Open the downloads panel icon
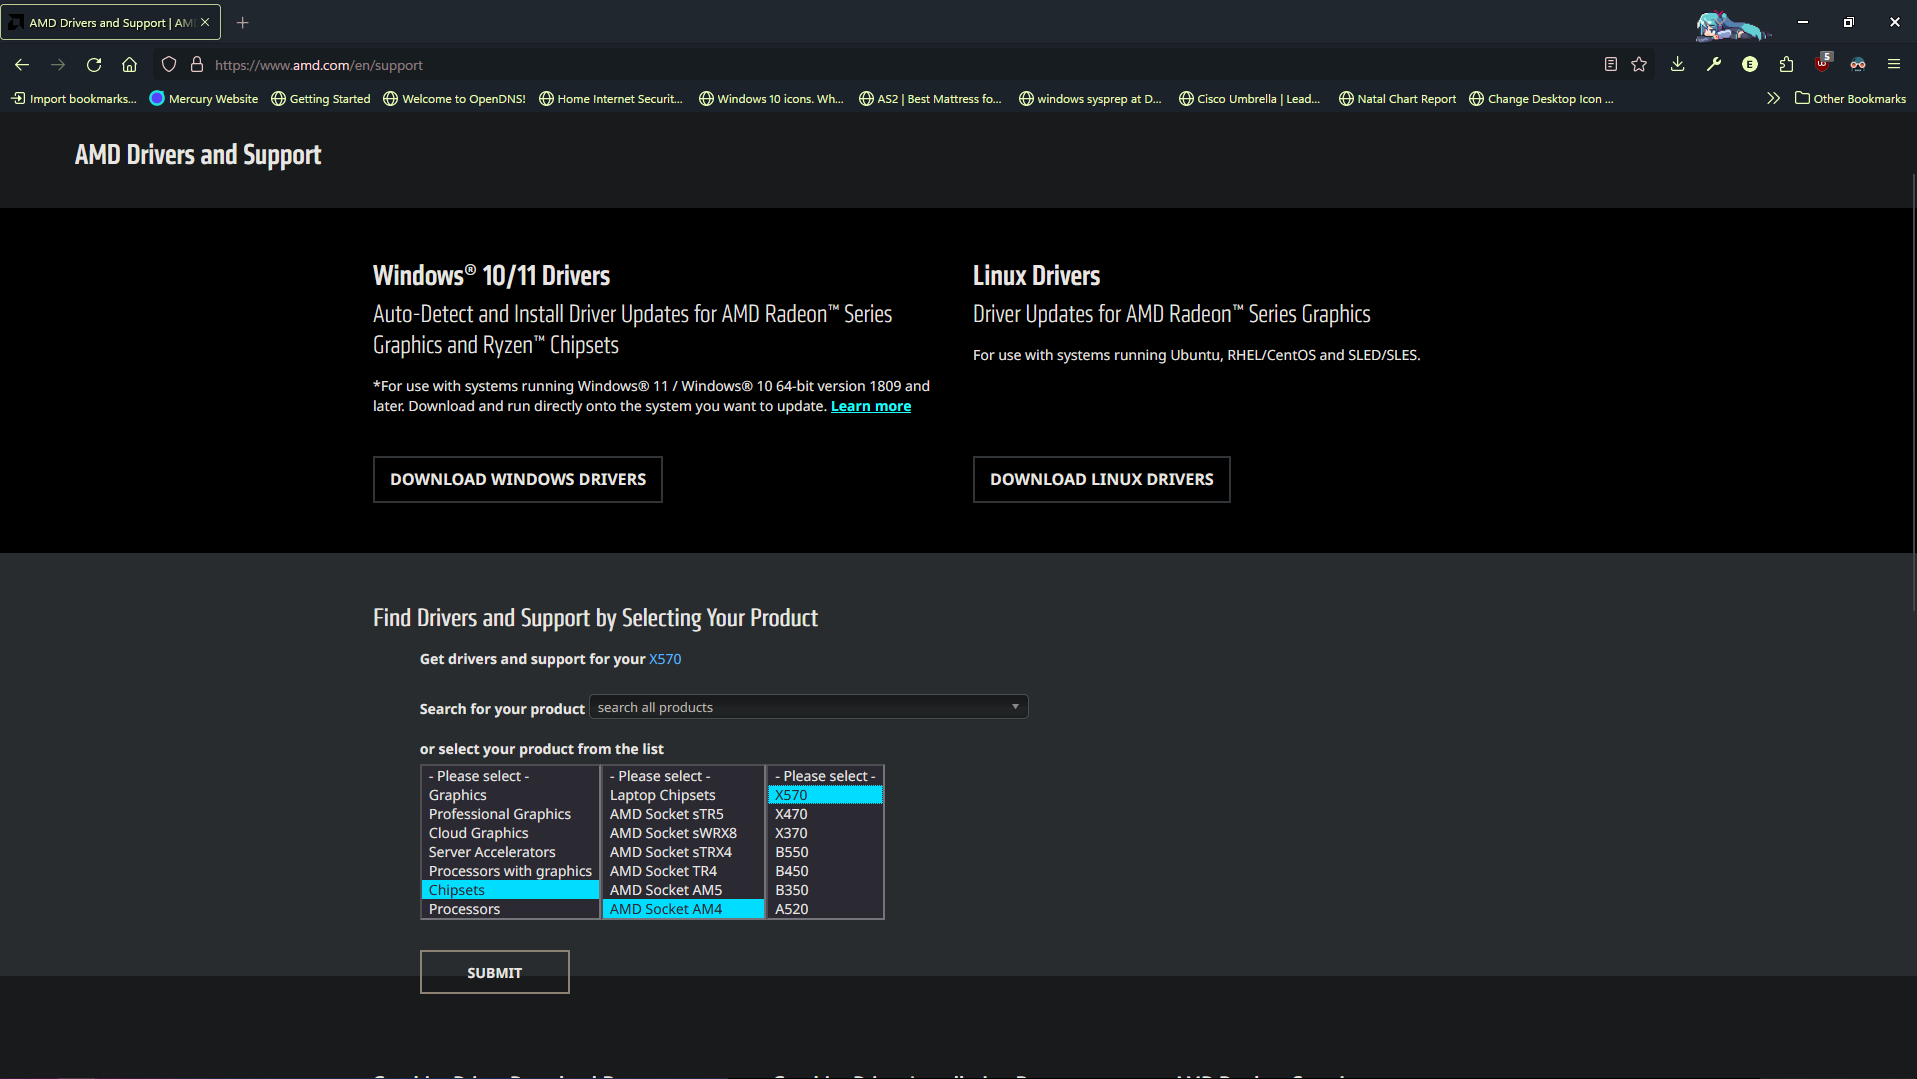1917x1079 pixels. click(1678, 65)
